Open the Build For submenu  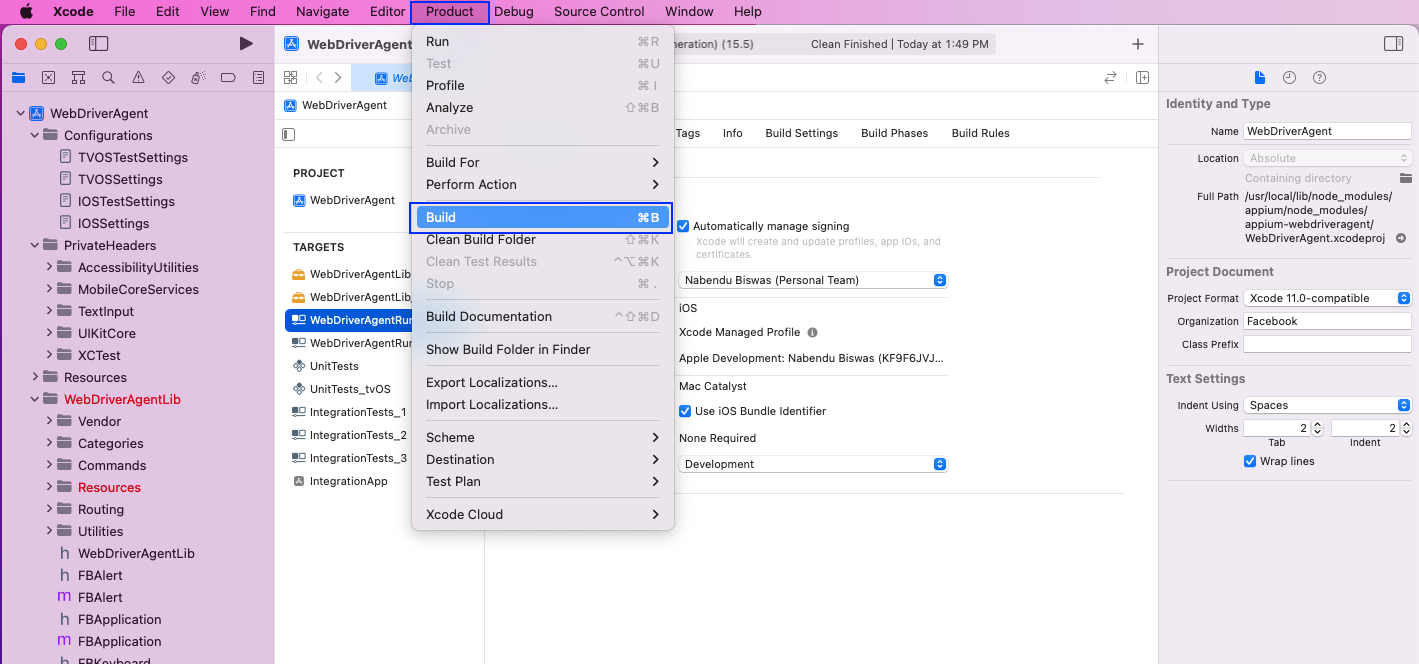tap(543, 162)
